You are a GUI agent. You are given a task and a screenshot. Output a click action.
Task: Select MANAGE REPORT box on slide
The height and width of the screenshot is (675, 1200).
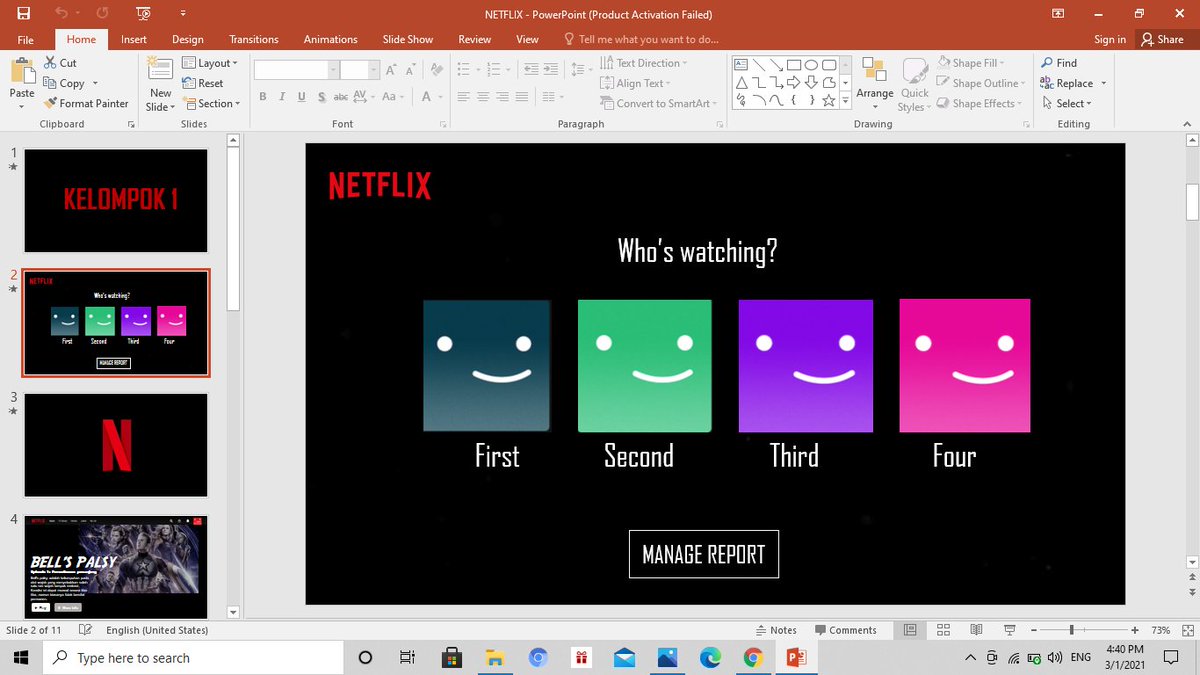tap(704, 554)
